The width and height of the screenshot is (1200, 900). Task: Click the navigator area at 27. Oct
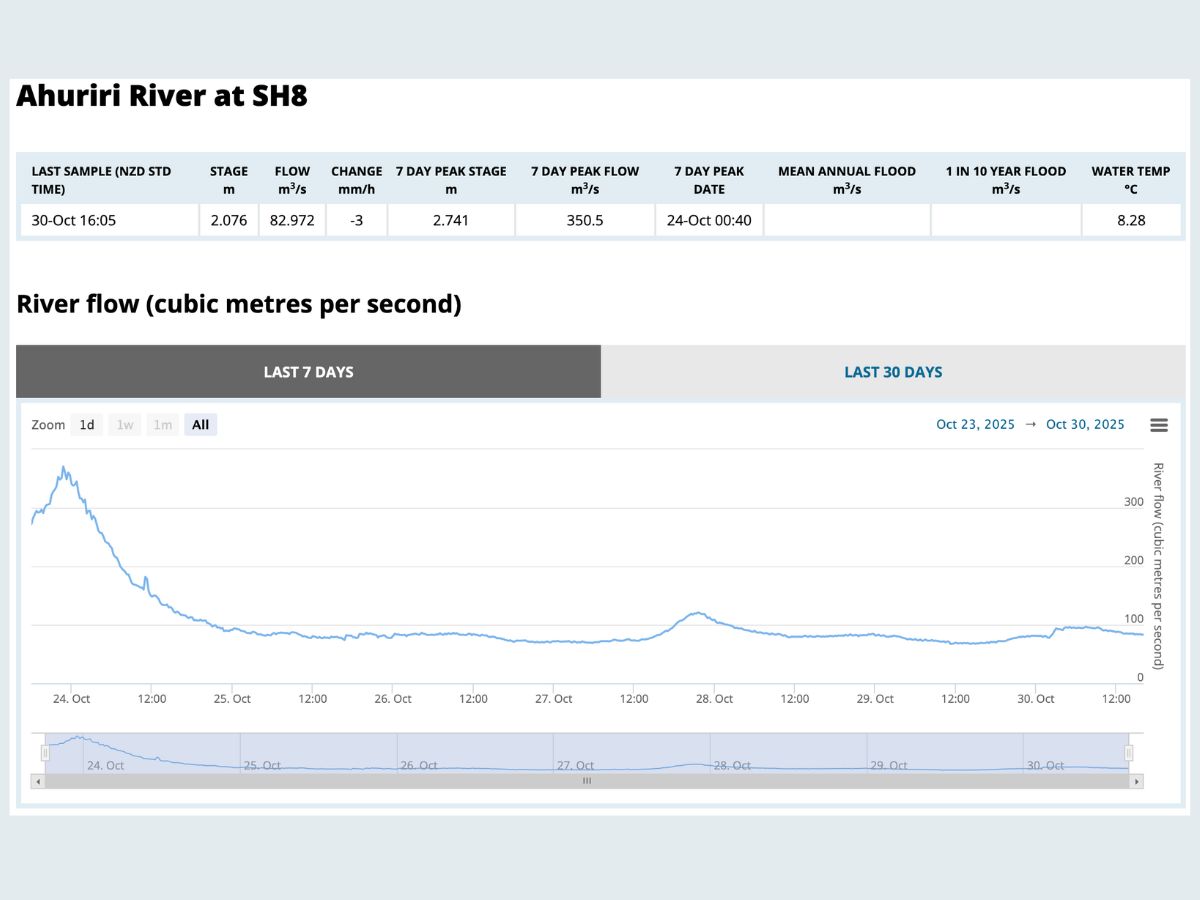tap(575, 765)
